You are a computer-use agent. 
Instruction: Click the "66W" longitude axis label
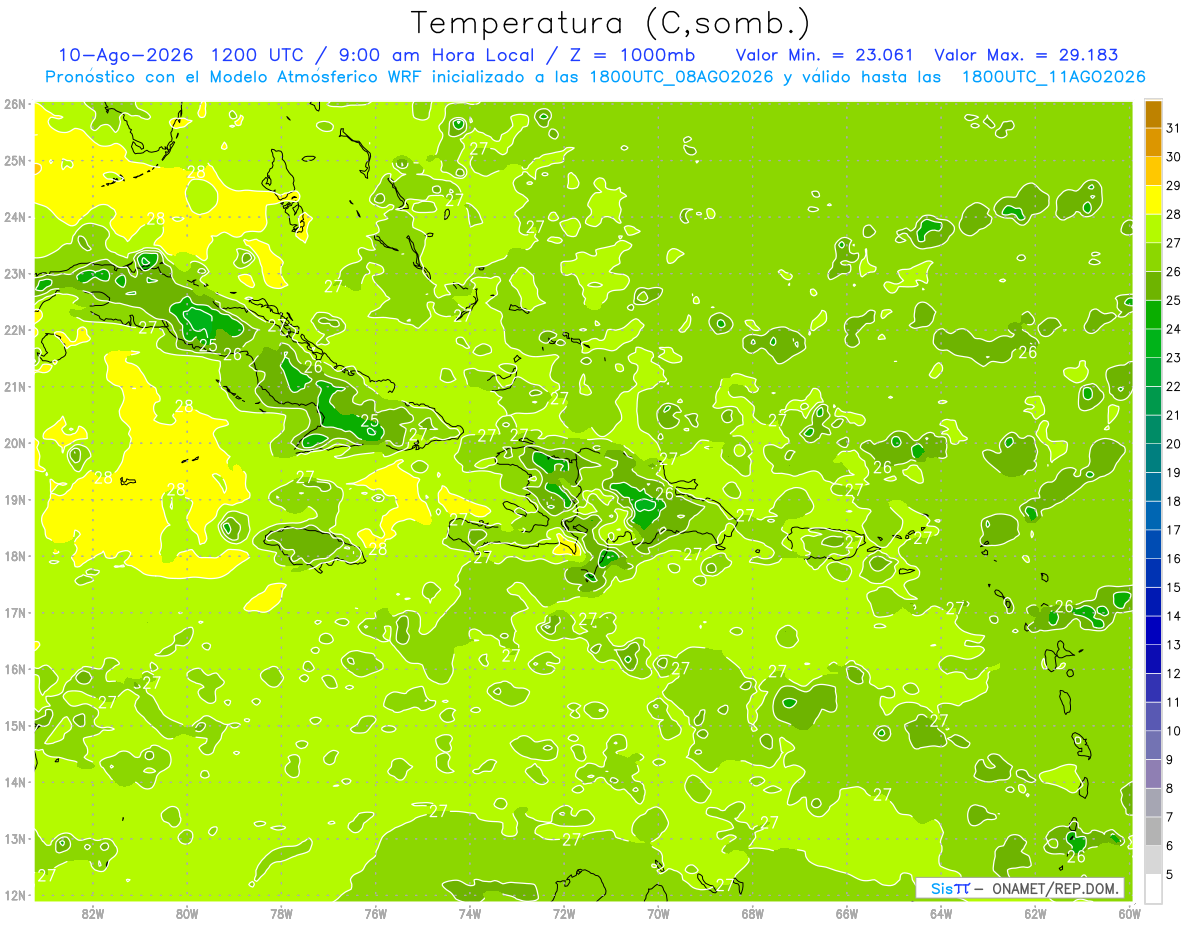(x=847, y=913)
